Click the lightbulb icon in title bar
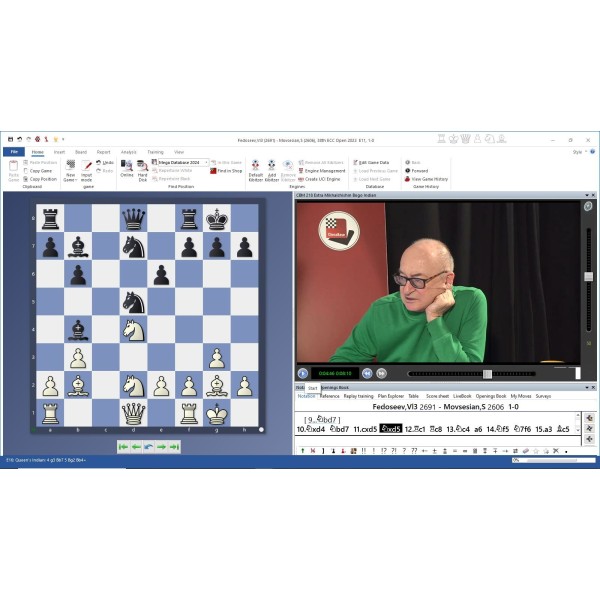Viewport: 600px width, 600px height. (x=55, y=139)
